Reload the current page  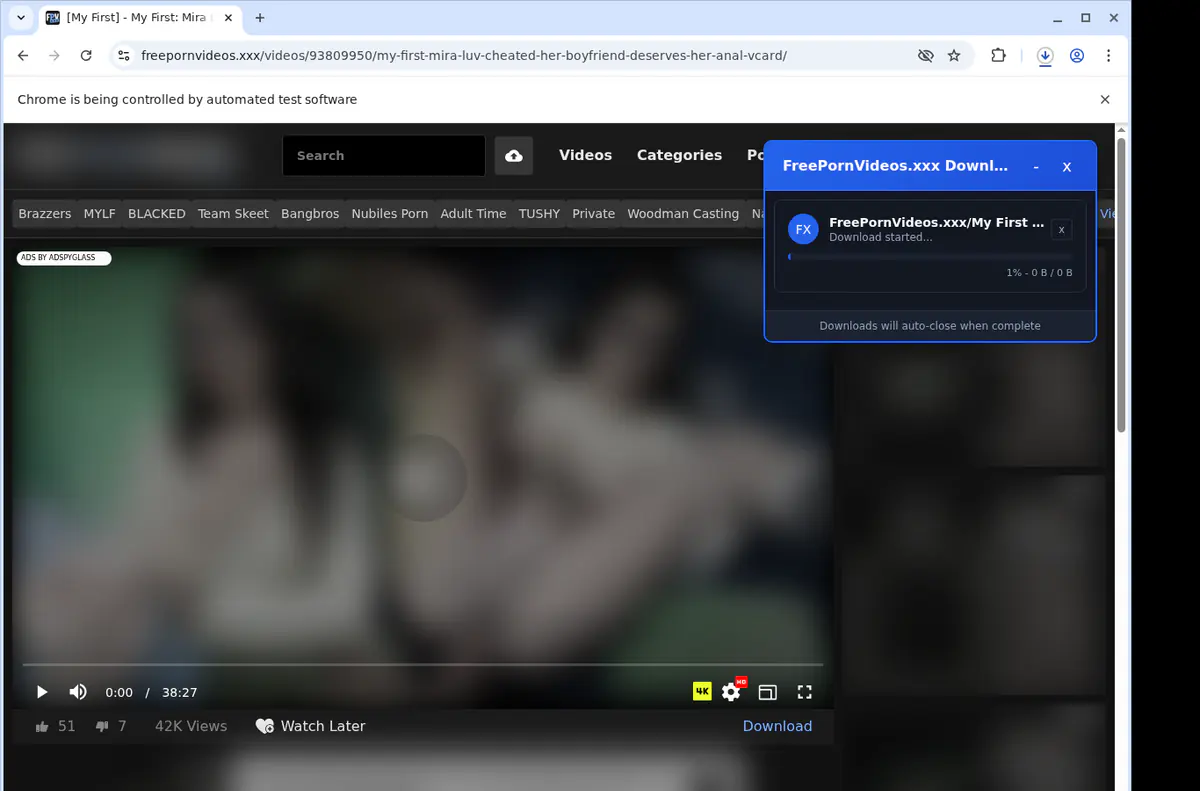pos(86,56)
